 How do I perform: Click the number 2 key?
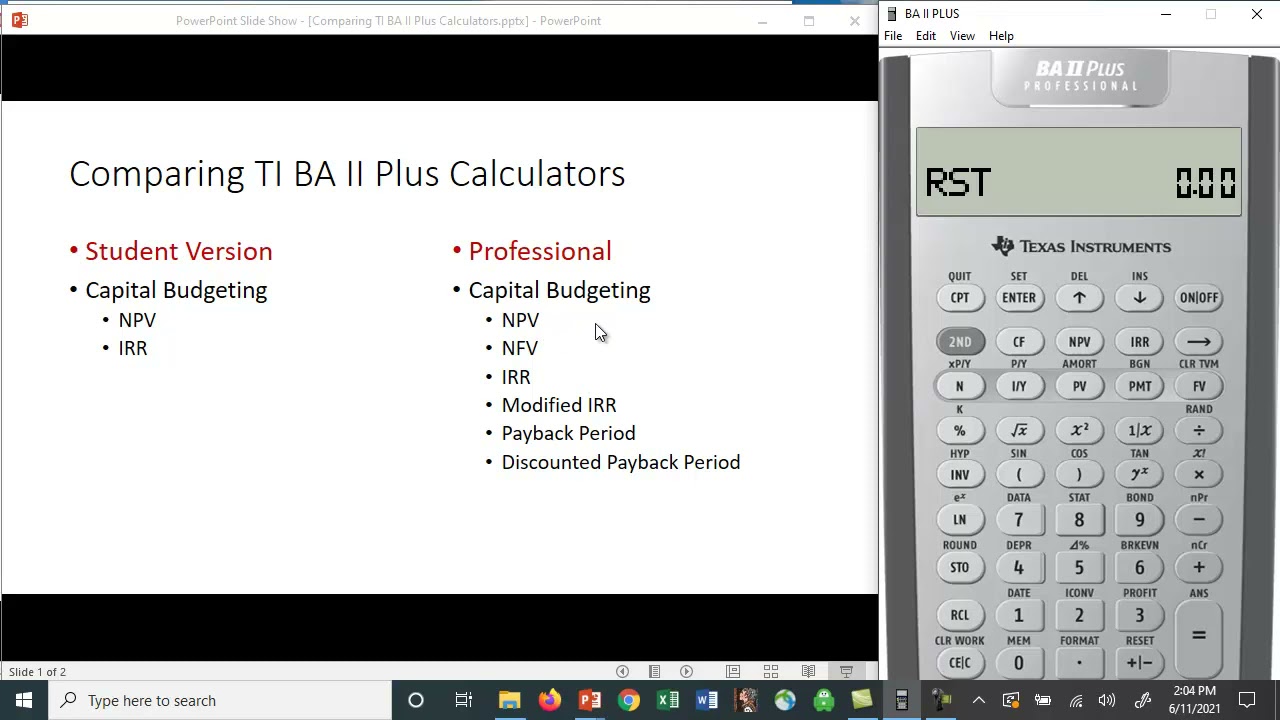[1079, 615]
